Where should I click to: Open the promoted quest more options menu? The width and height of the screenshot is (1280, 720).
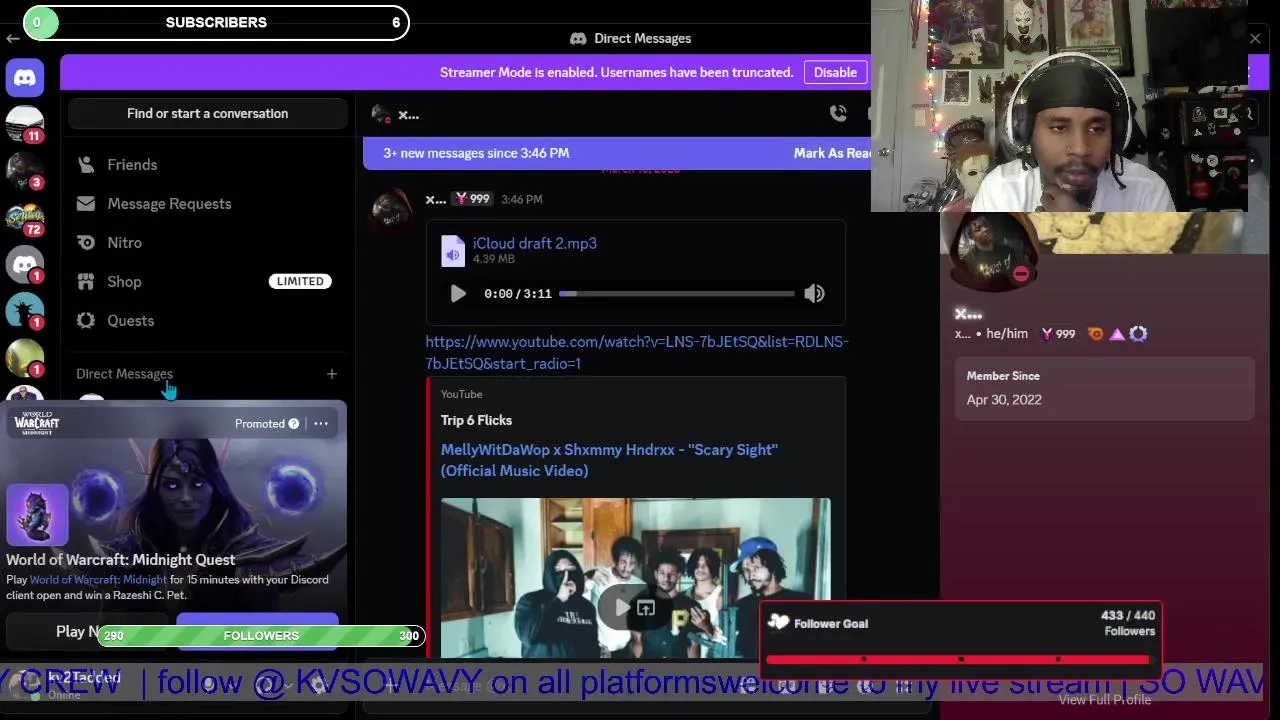321,424
